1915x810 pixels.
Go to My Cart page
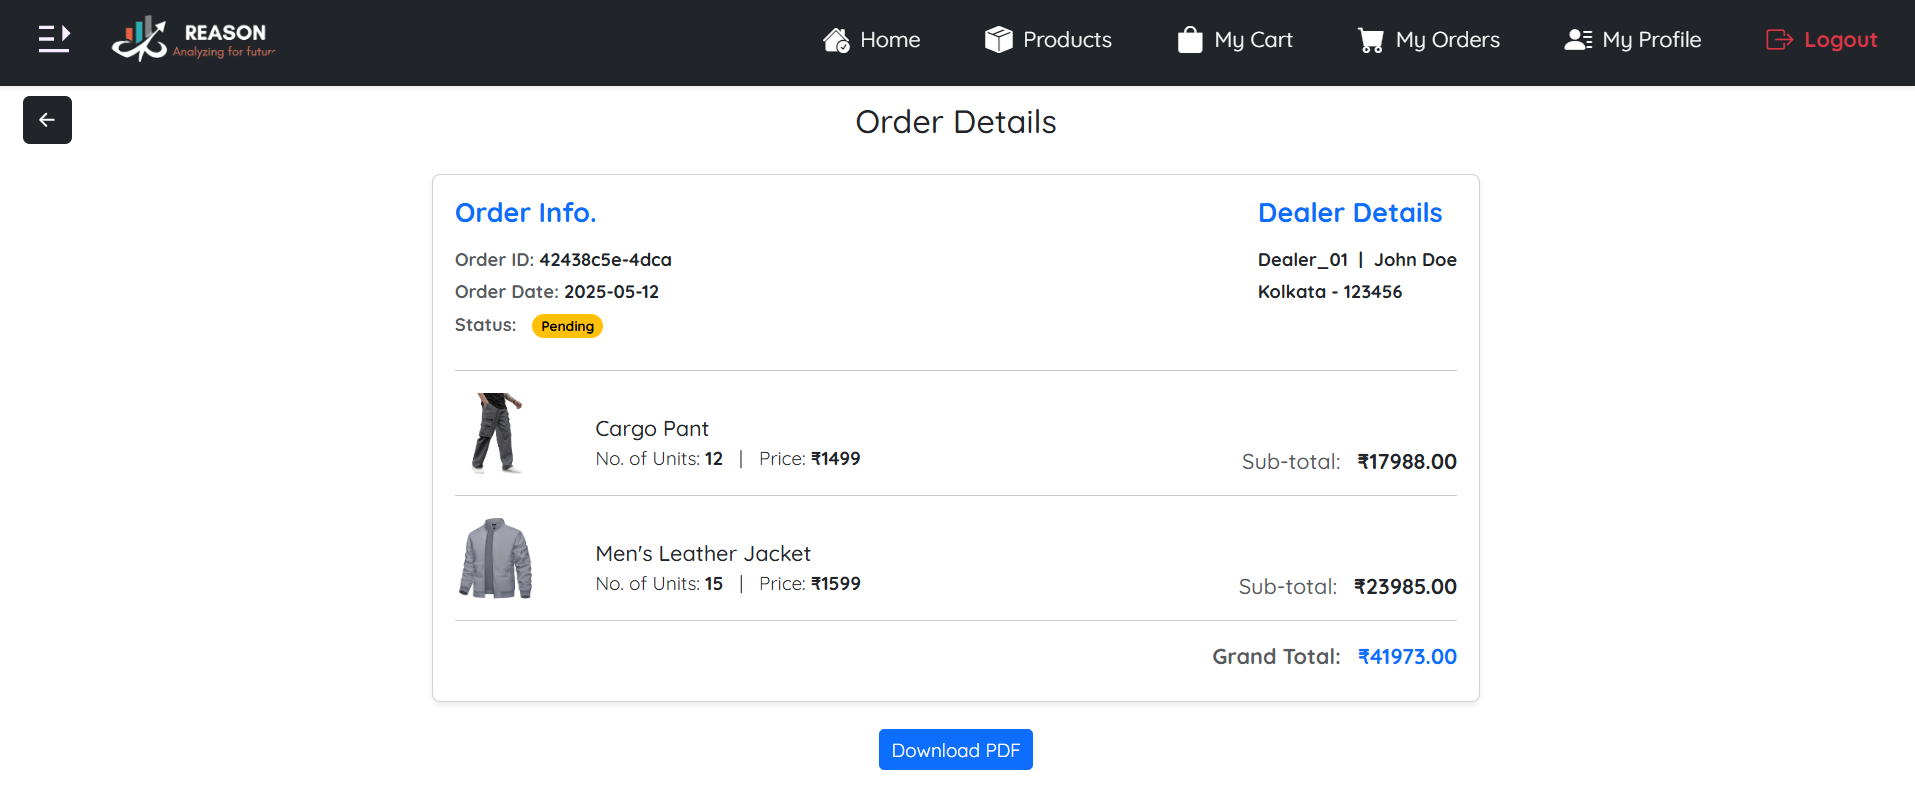click(x=1253, y=40)
